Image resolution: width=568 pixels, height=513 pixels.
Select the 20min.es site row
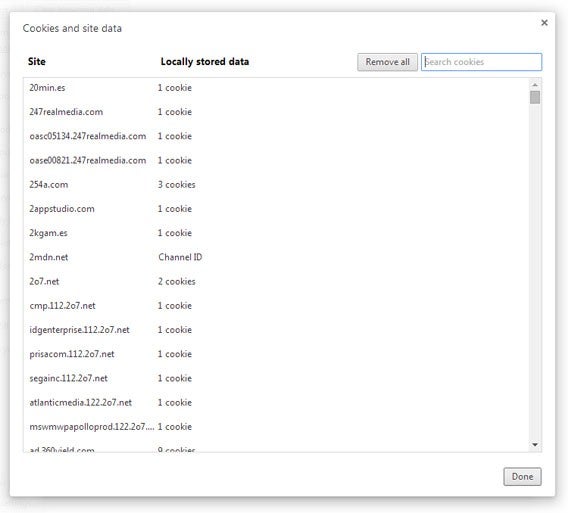(276, 88)
